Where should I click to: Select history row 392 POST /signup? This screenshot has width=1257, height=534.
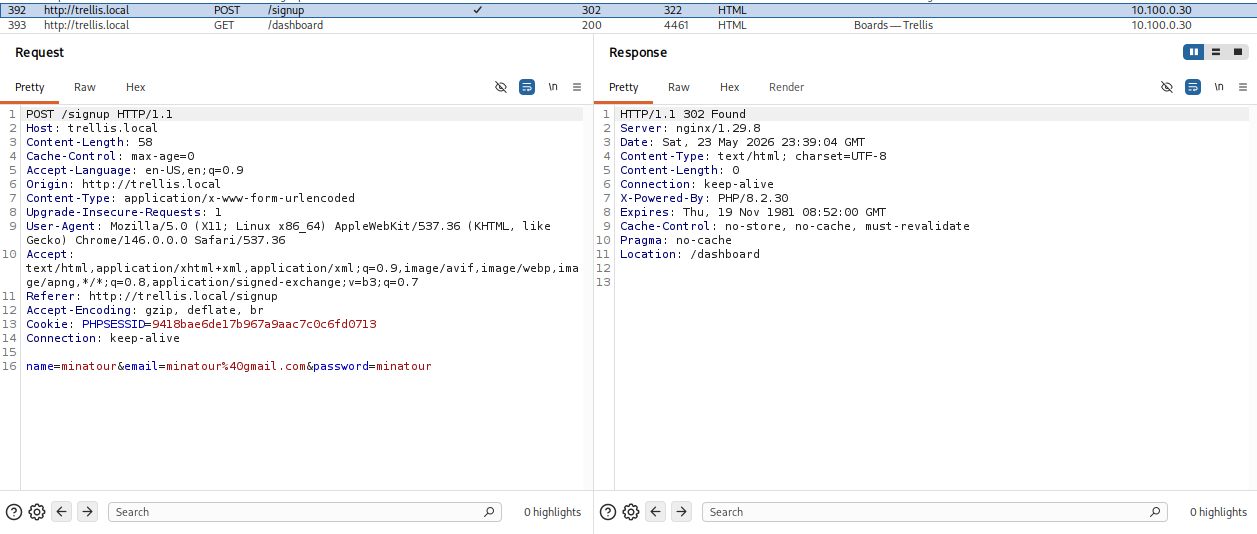[628, 10]
